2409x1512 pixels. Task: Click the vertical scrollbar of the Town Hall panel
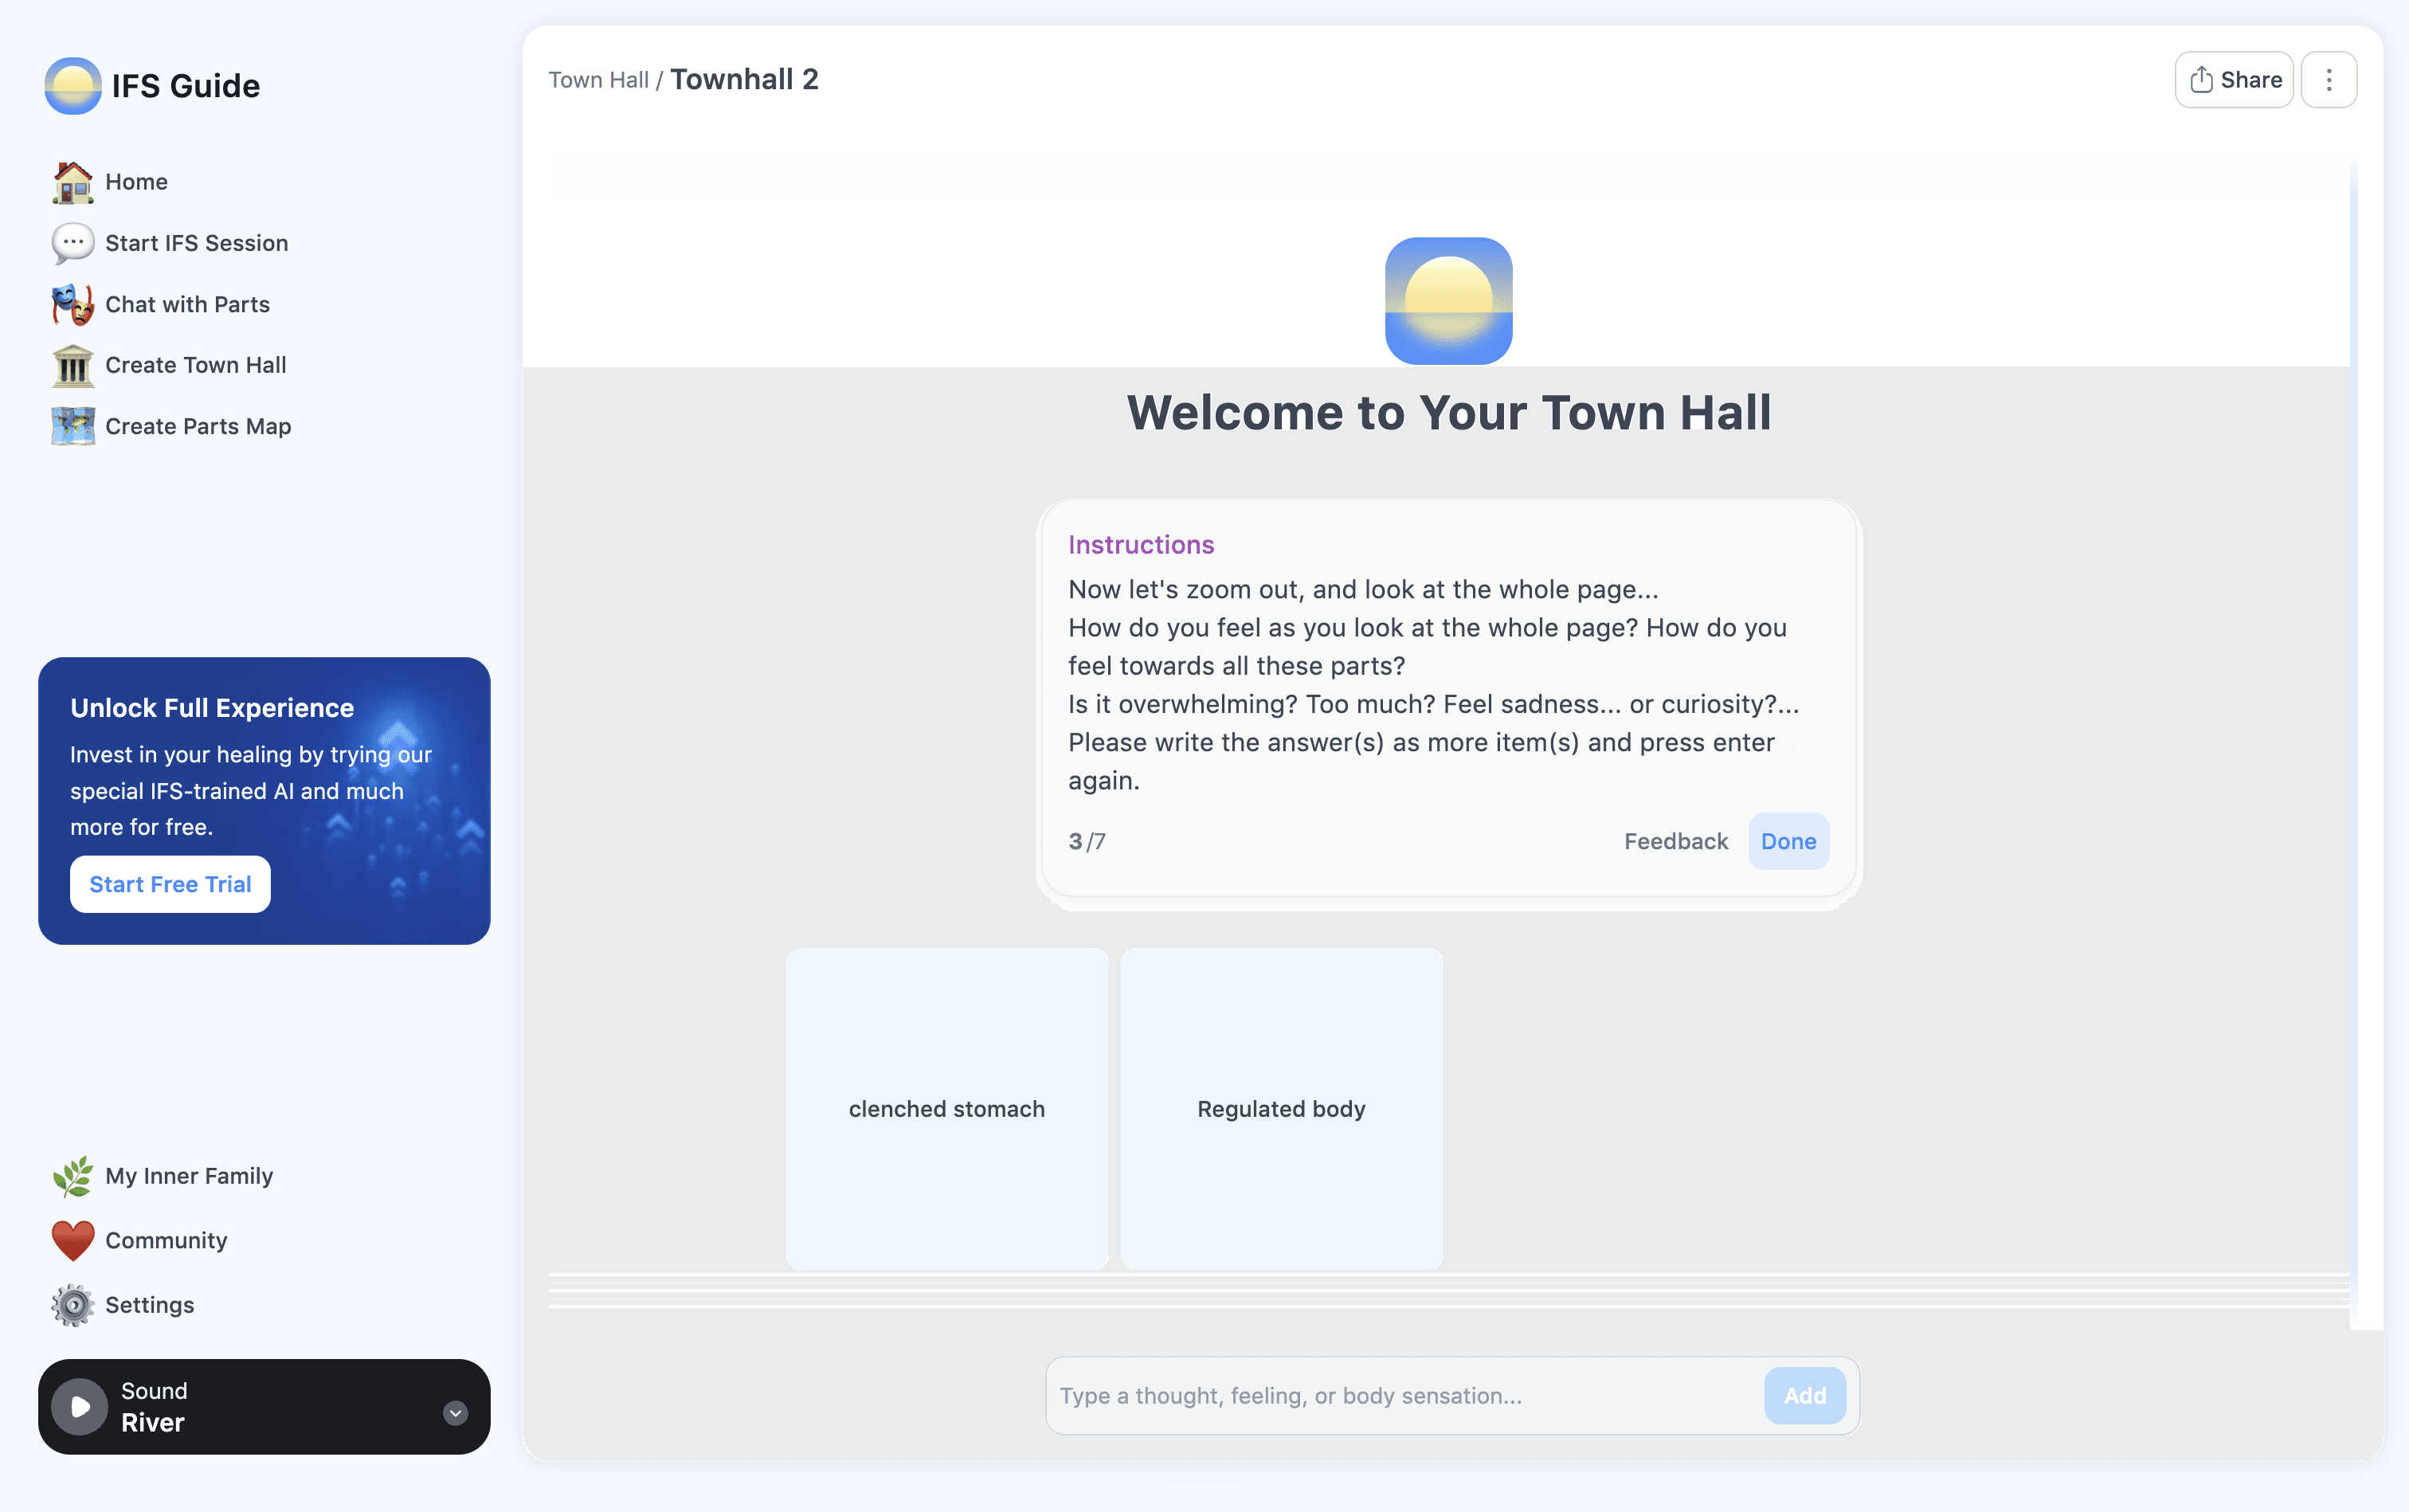click(x=2353, y=745)
